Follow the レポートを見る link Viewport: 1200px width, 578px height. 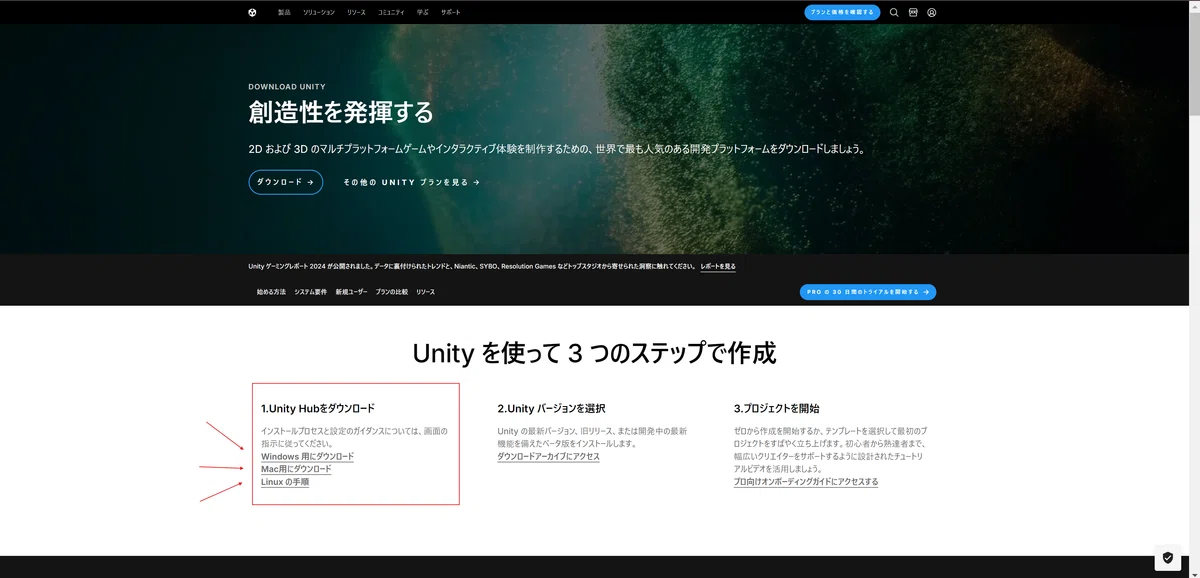[718, 267]
